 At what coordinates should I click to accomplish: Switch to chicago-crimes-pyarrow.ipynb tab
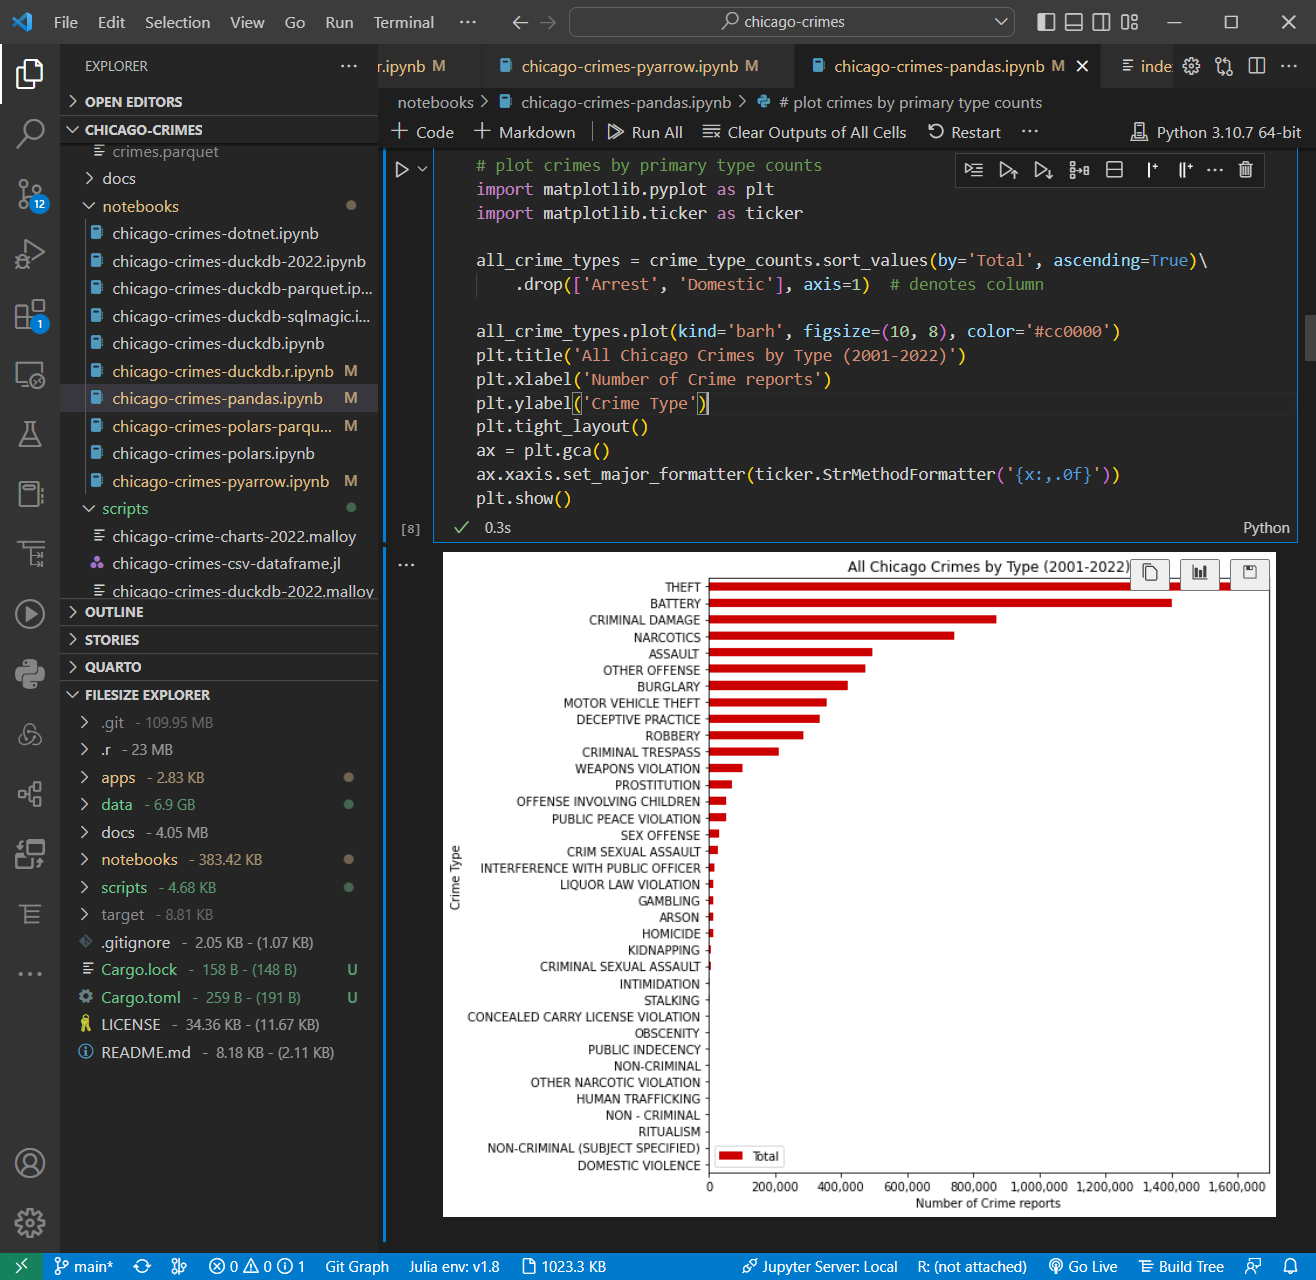(x=629, y=66)
